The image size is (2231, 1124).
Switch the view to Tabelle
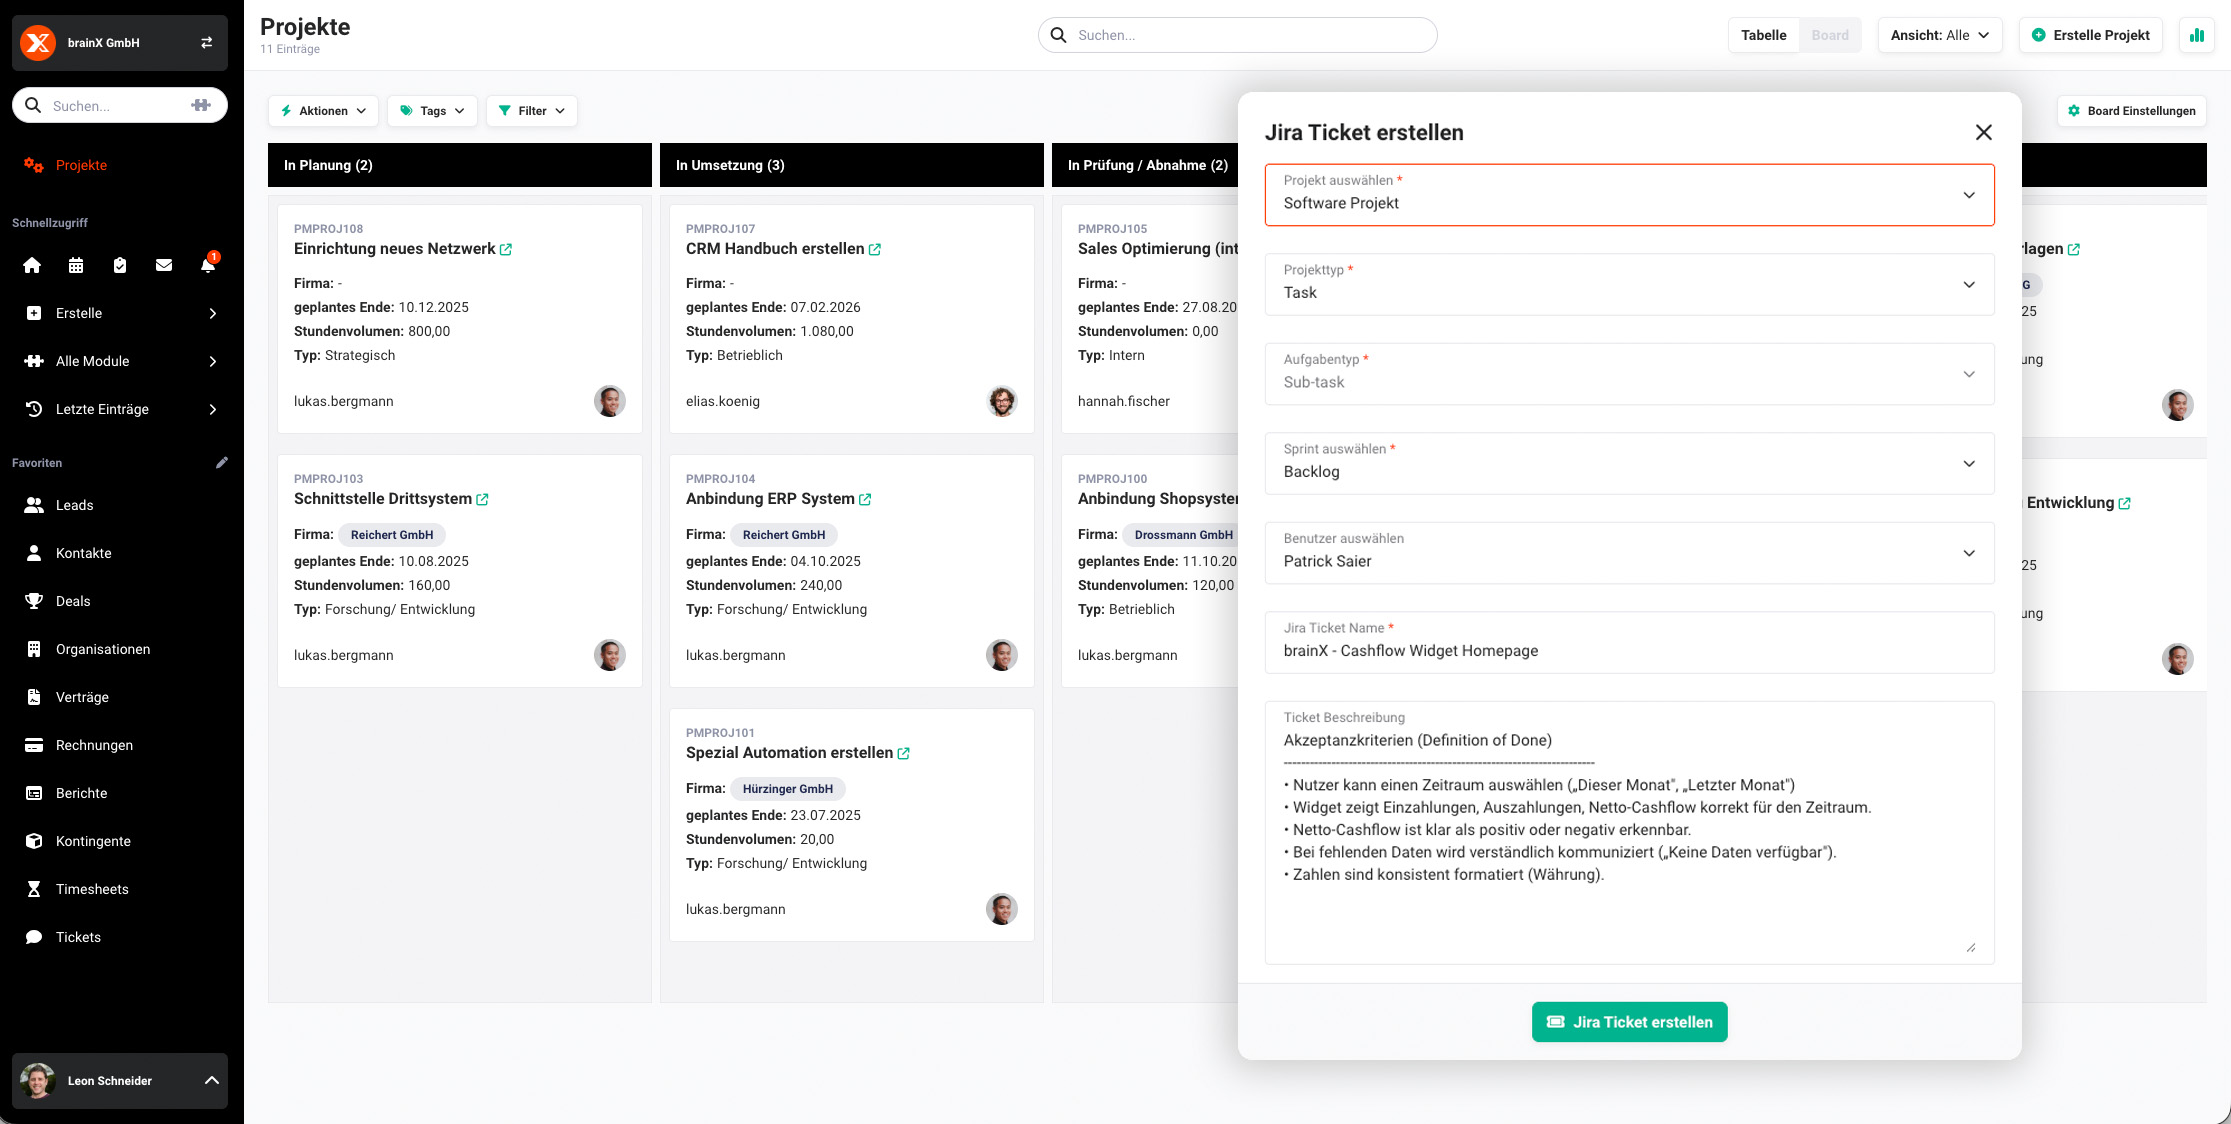pyautogui.click(x=1763, y=35)
